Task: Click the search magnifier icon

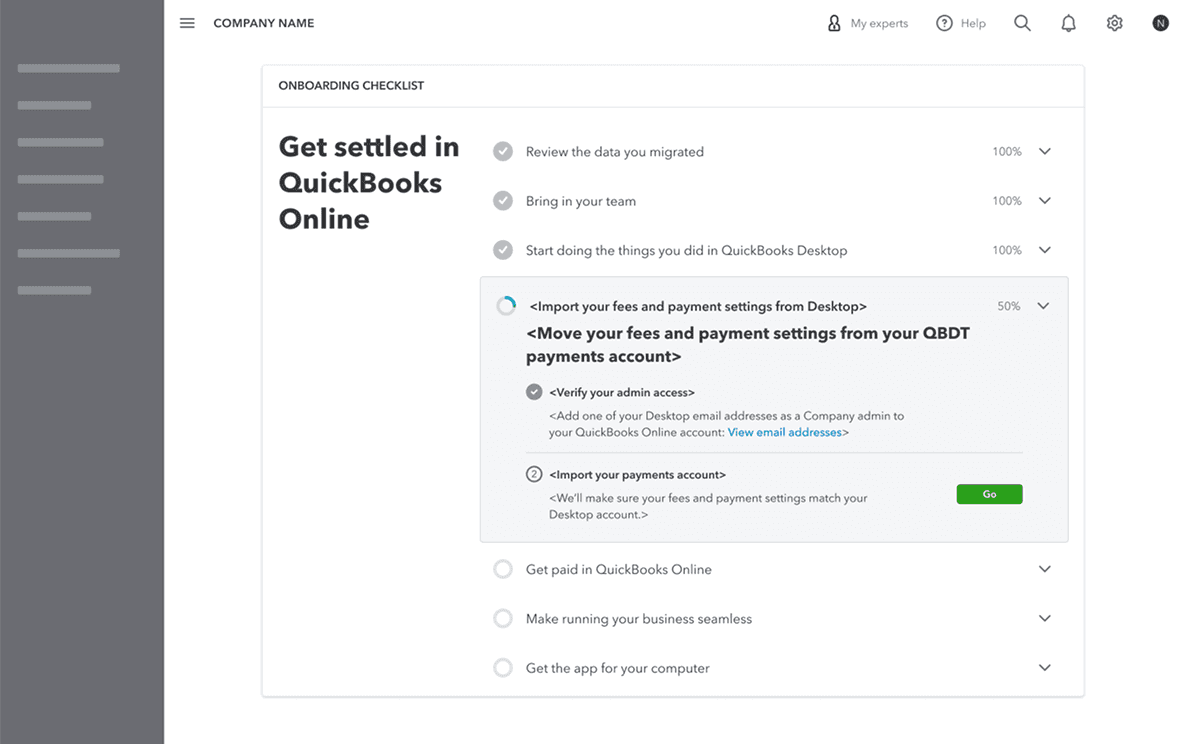Action: [x=1022, y=23]
